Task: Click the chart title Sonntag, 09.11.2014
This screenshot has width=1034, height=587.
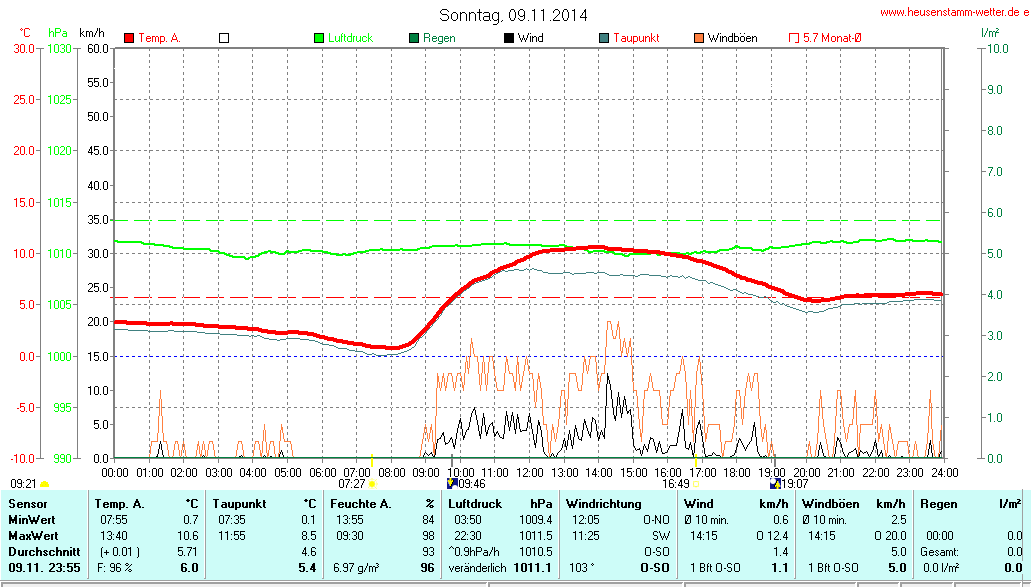Action: [513, 15]
